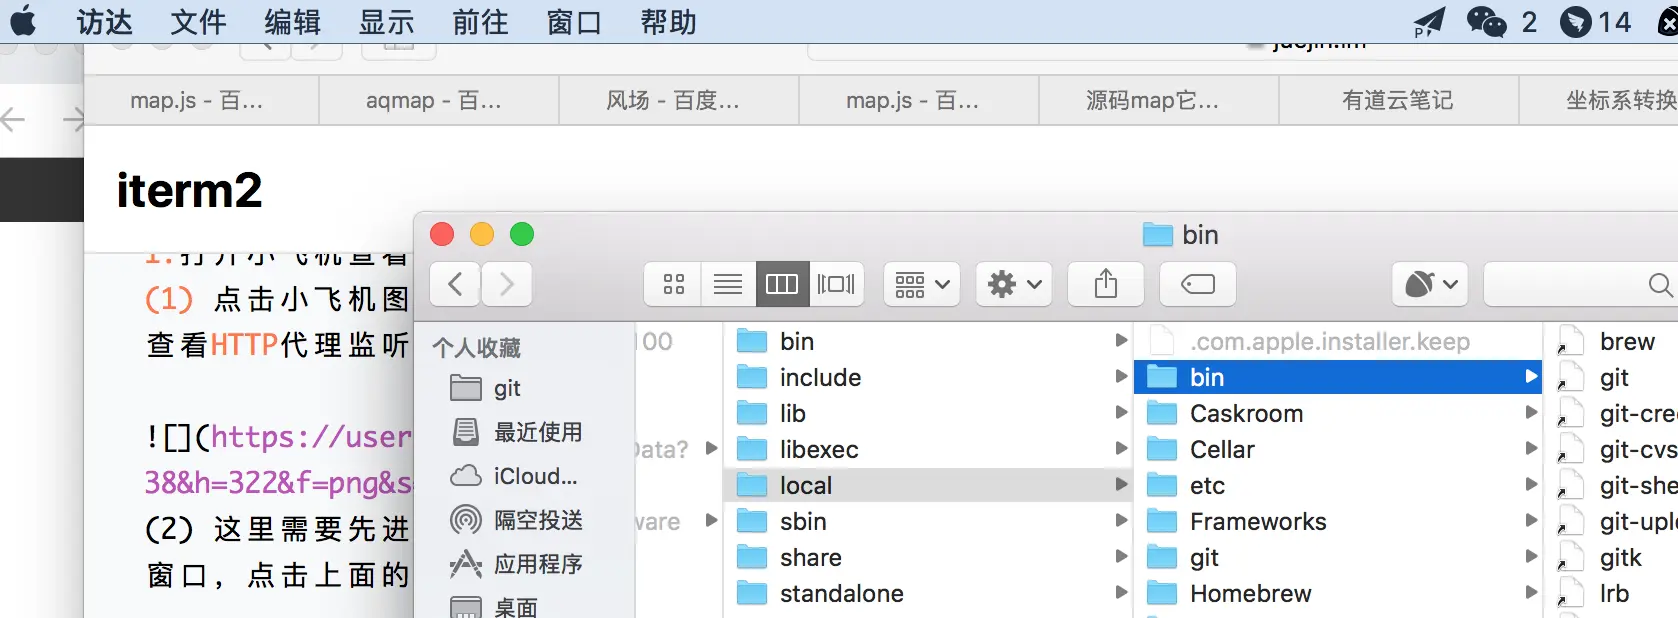Expand the Frameworks folder arrow

[x=1531, y=521]
